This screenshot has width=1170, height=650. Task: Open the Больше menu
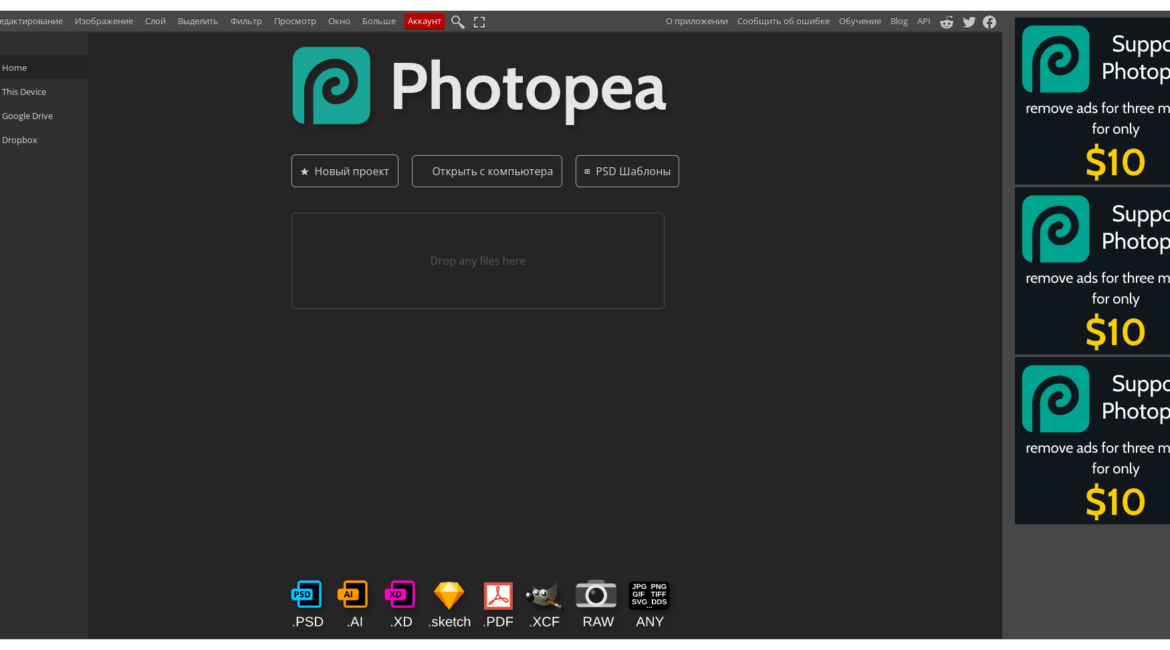pos(379,22)
